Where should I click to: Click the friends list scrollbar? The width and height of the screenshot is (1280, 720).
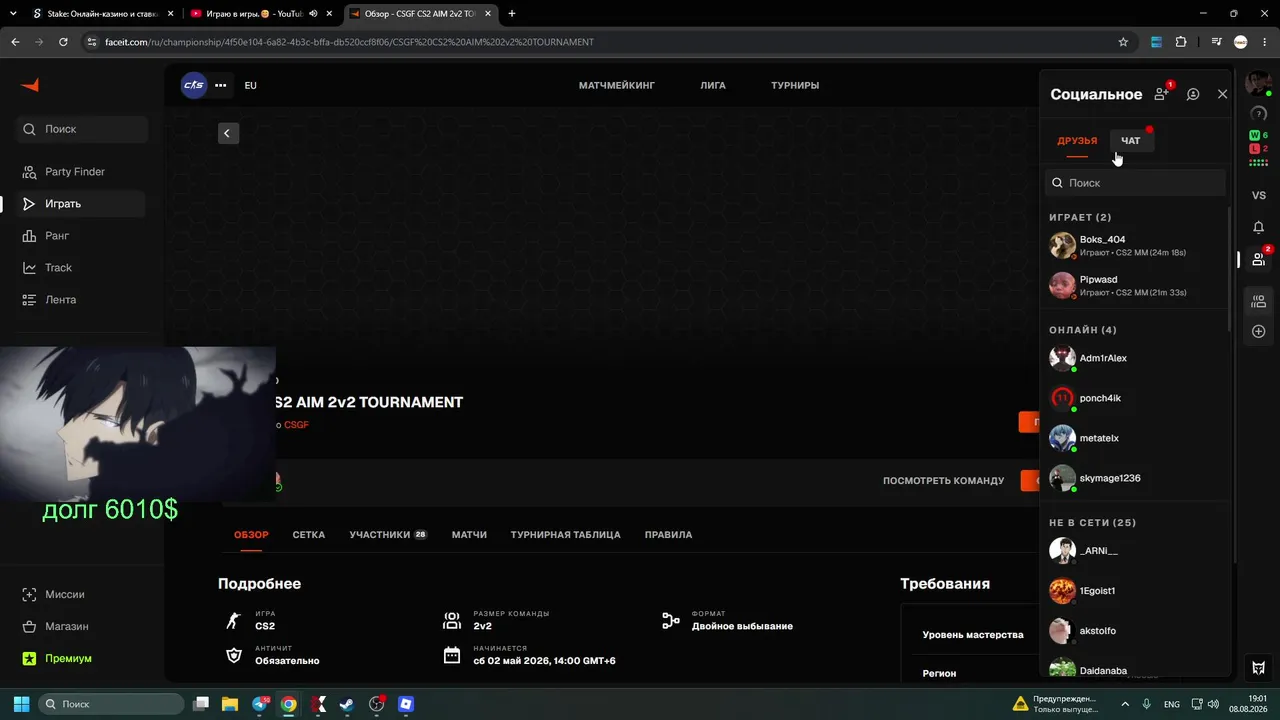[x=1230, y=270]
